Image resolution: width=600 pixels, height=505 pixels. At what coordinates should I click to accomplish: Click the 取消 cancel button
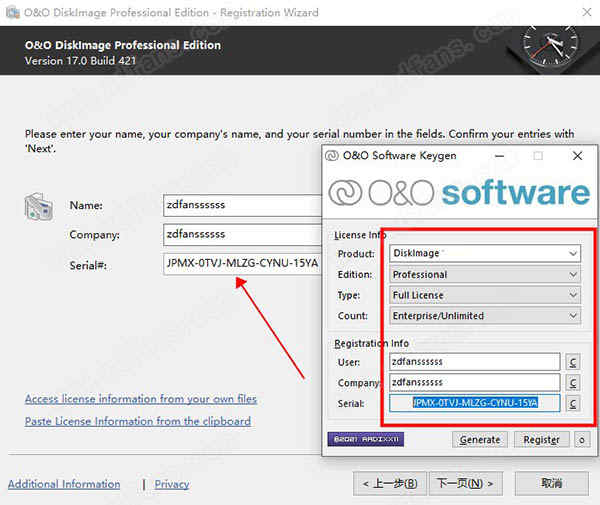[551, 484]
